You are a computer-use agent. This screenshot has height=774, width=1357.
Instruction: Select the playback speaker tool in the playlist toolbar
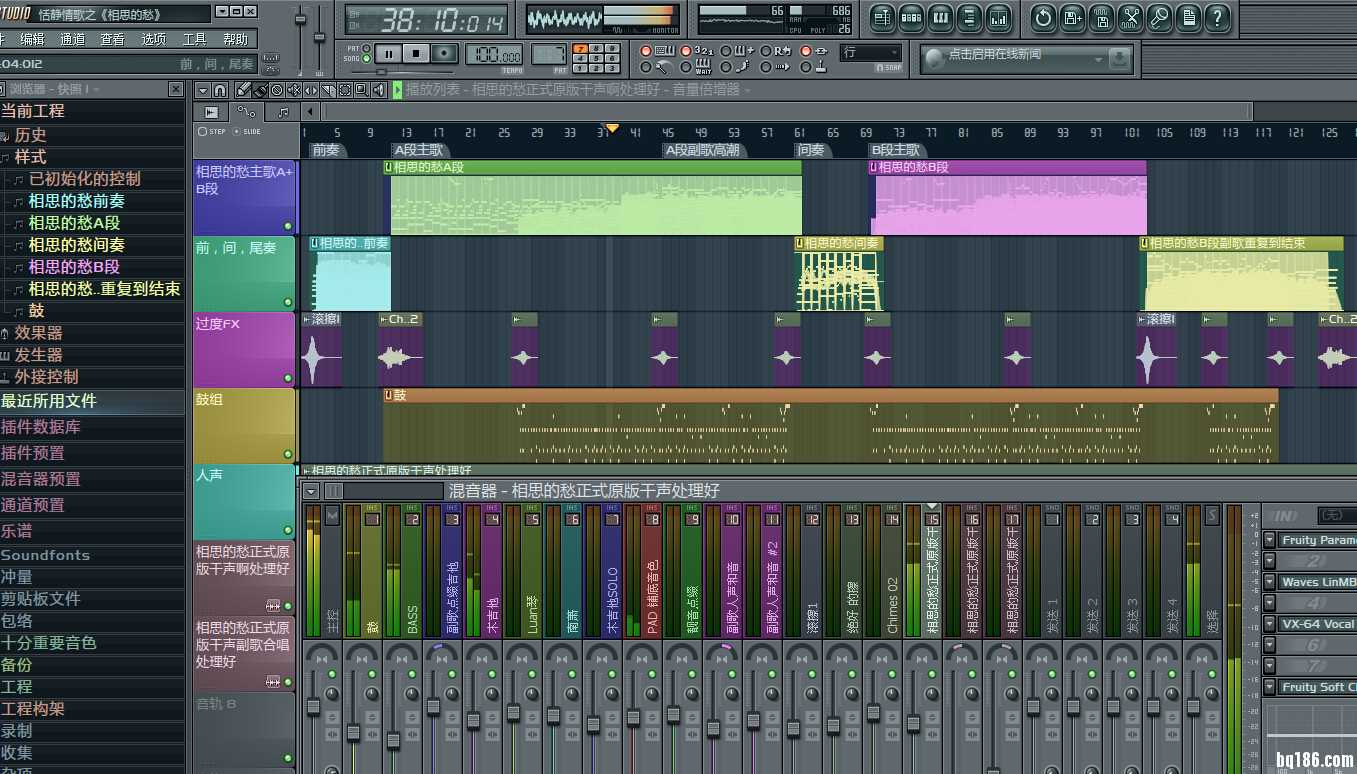pyautogui.click(x=379, y=90)
